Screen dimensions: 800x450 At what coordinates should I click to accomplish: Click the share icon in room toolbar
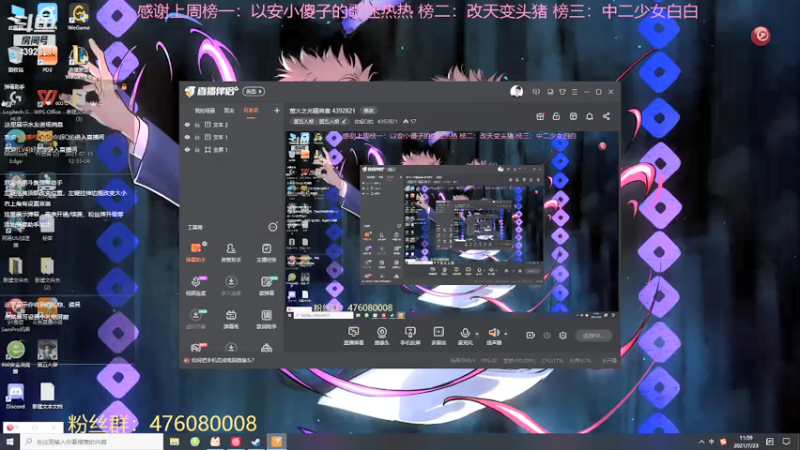(606, 116)
